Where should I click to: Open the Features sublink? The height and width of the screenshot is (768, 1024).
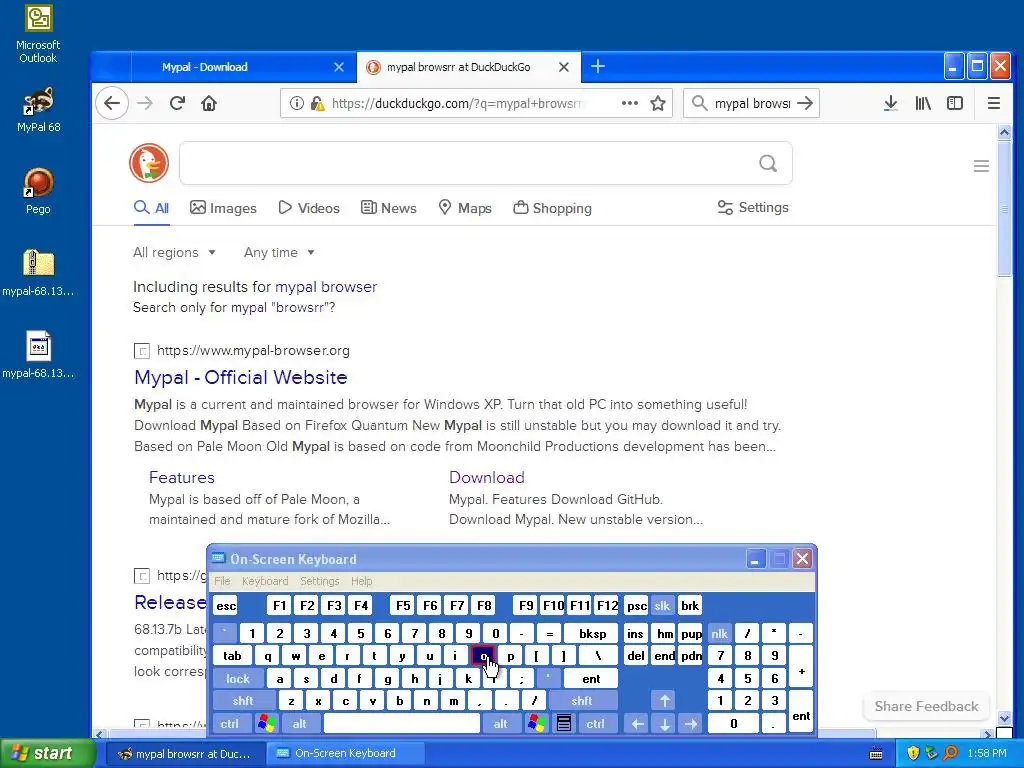(182, 477)
